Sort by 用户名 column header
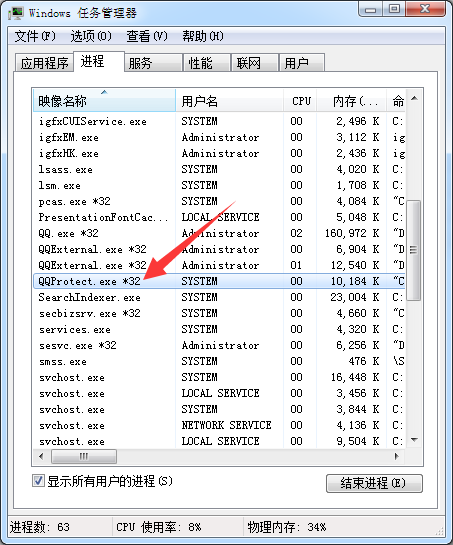 [229, 100]
